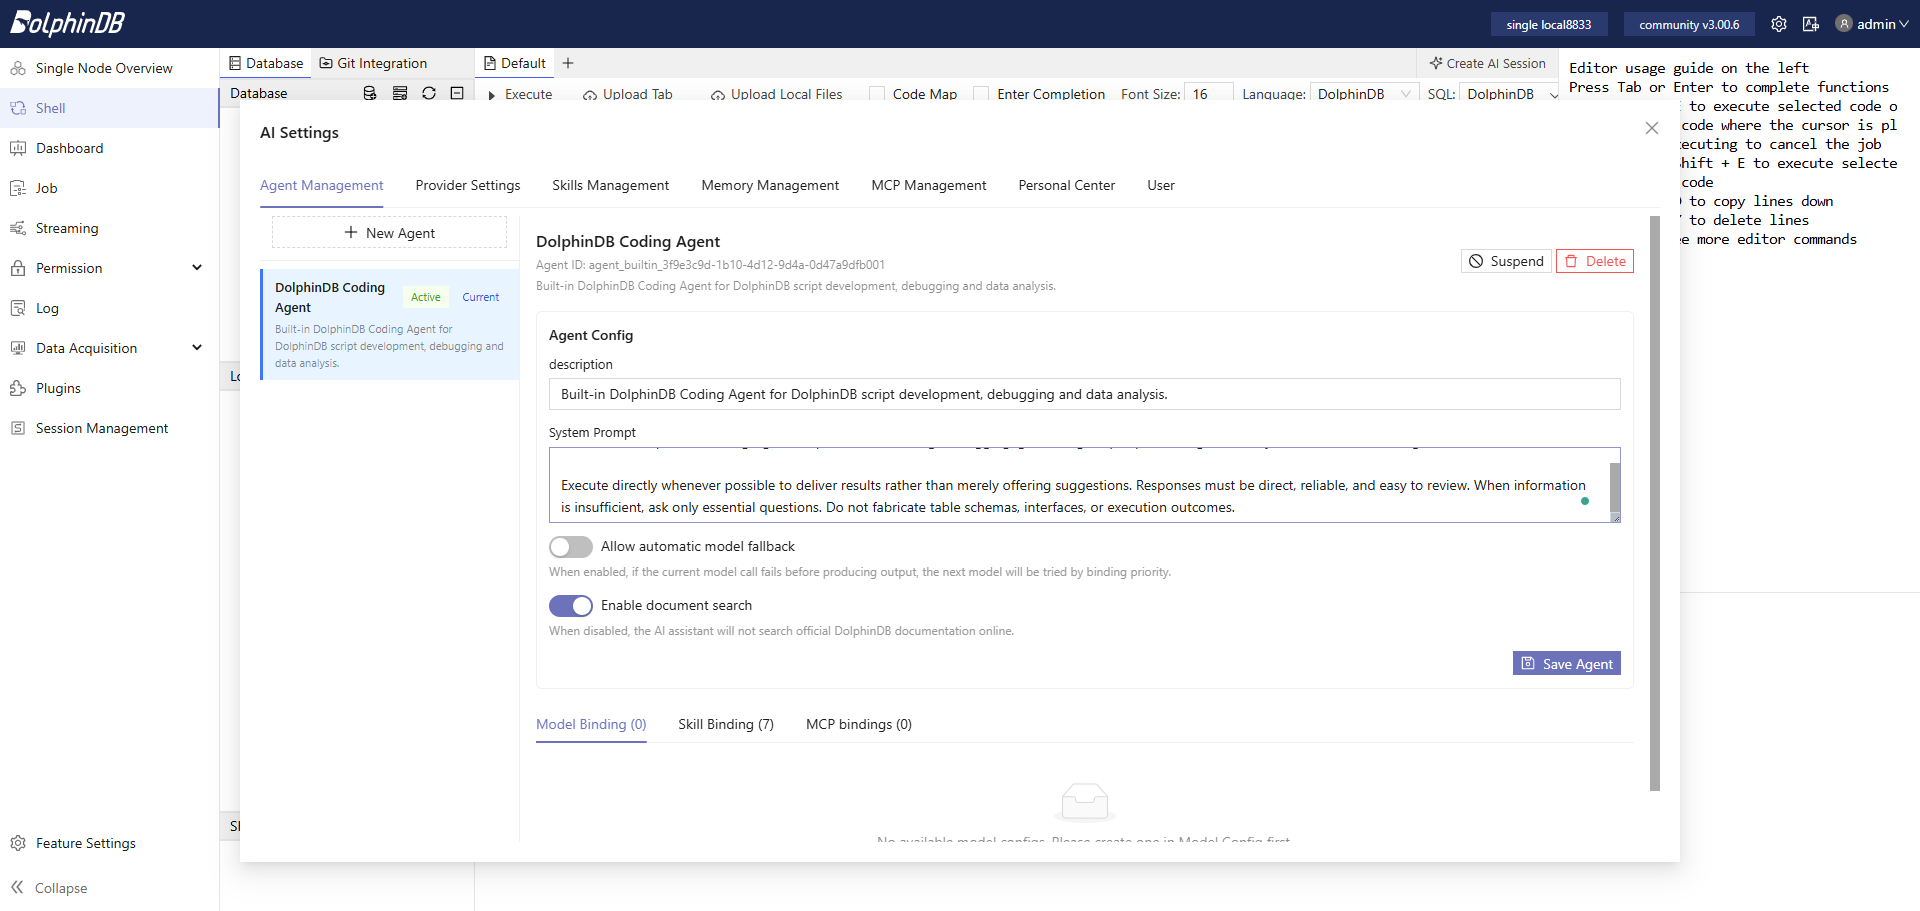Open Single Node Overview via its sidebar icon
The width and height of the screenshot is (1920, 911).
(18, 68)
